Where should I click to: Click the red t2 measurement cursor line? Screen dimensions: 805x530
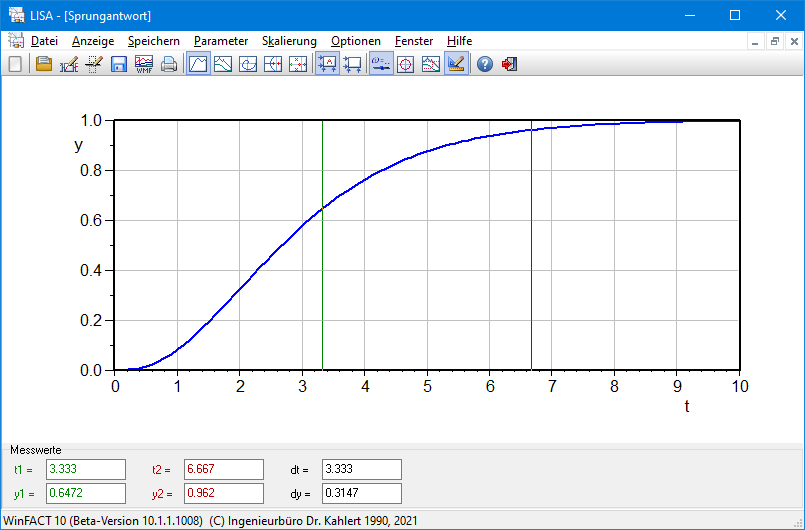coord(531,247)
